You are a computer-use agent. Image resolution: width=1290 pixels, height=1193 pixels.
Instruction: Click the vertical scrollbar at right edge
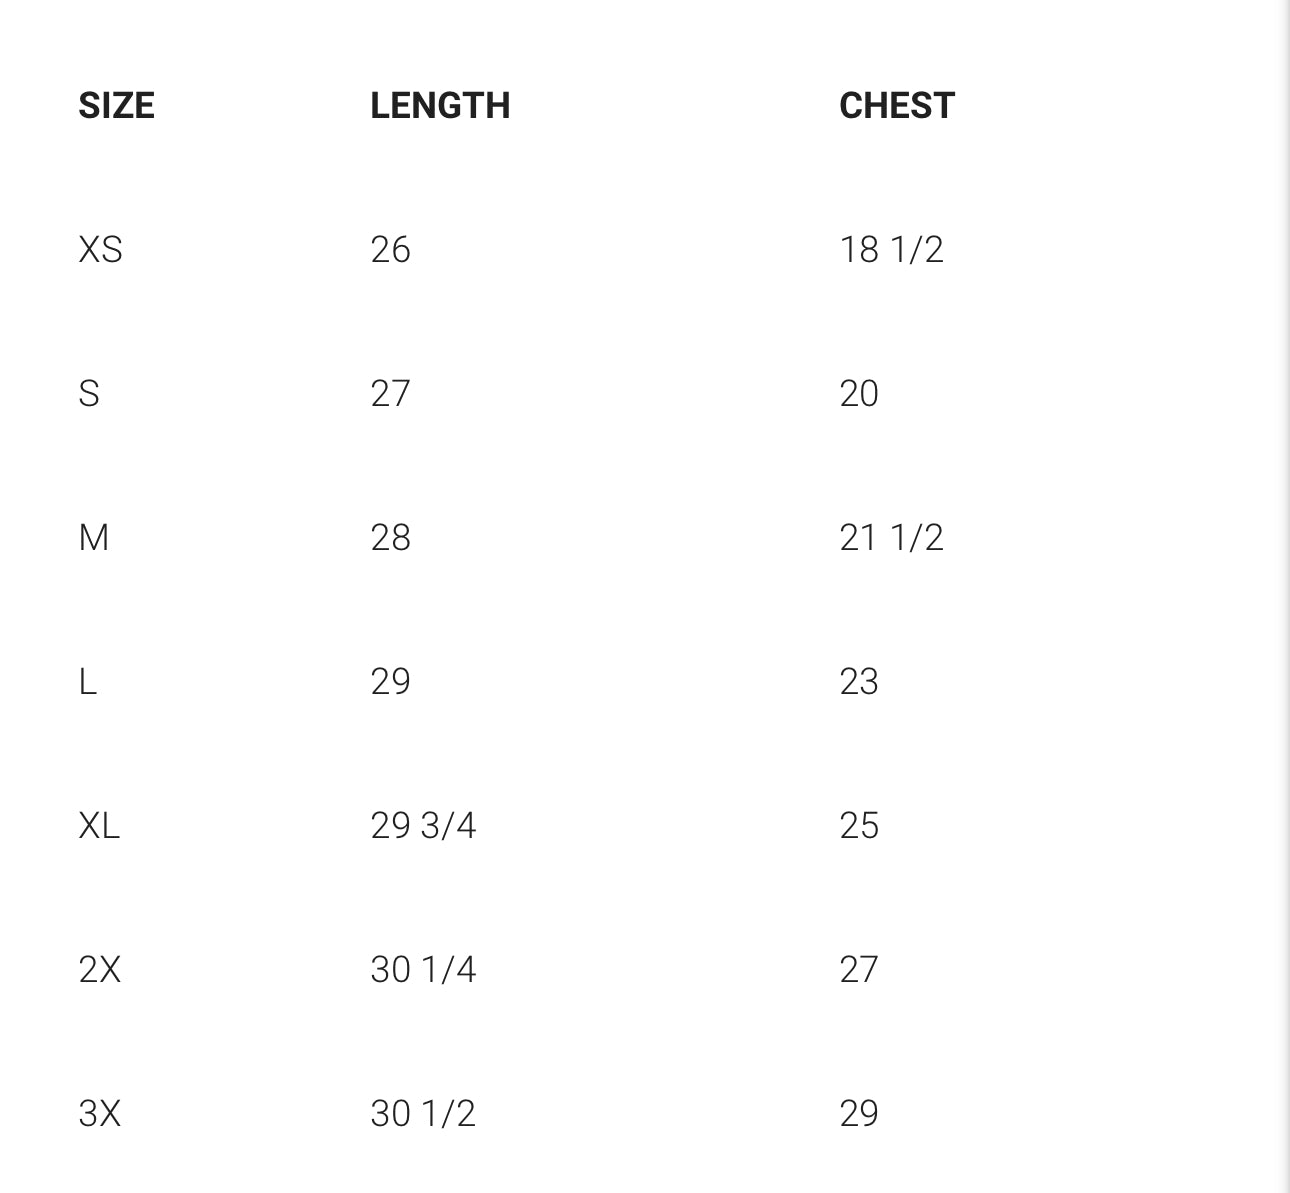(1284, 596)
